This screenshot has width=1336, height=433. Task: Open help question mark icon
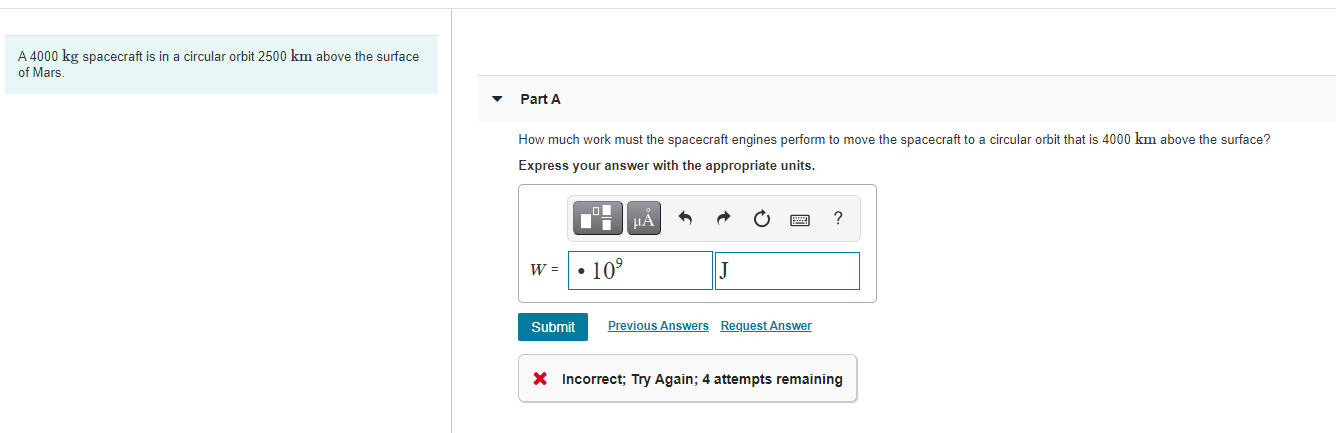pos(838,218)
